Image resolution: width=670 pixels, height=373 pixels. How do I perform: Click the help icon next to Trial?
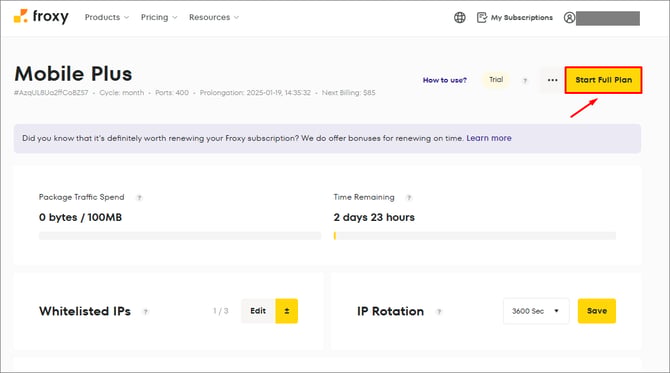pos(525,80)
